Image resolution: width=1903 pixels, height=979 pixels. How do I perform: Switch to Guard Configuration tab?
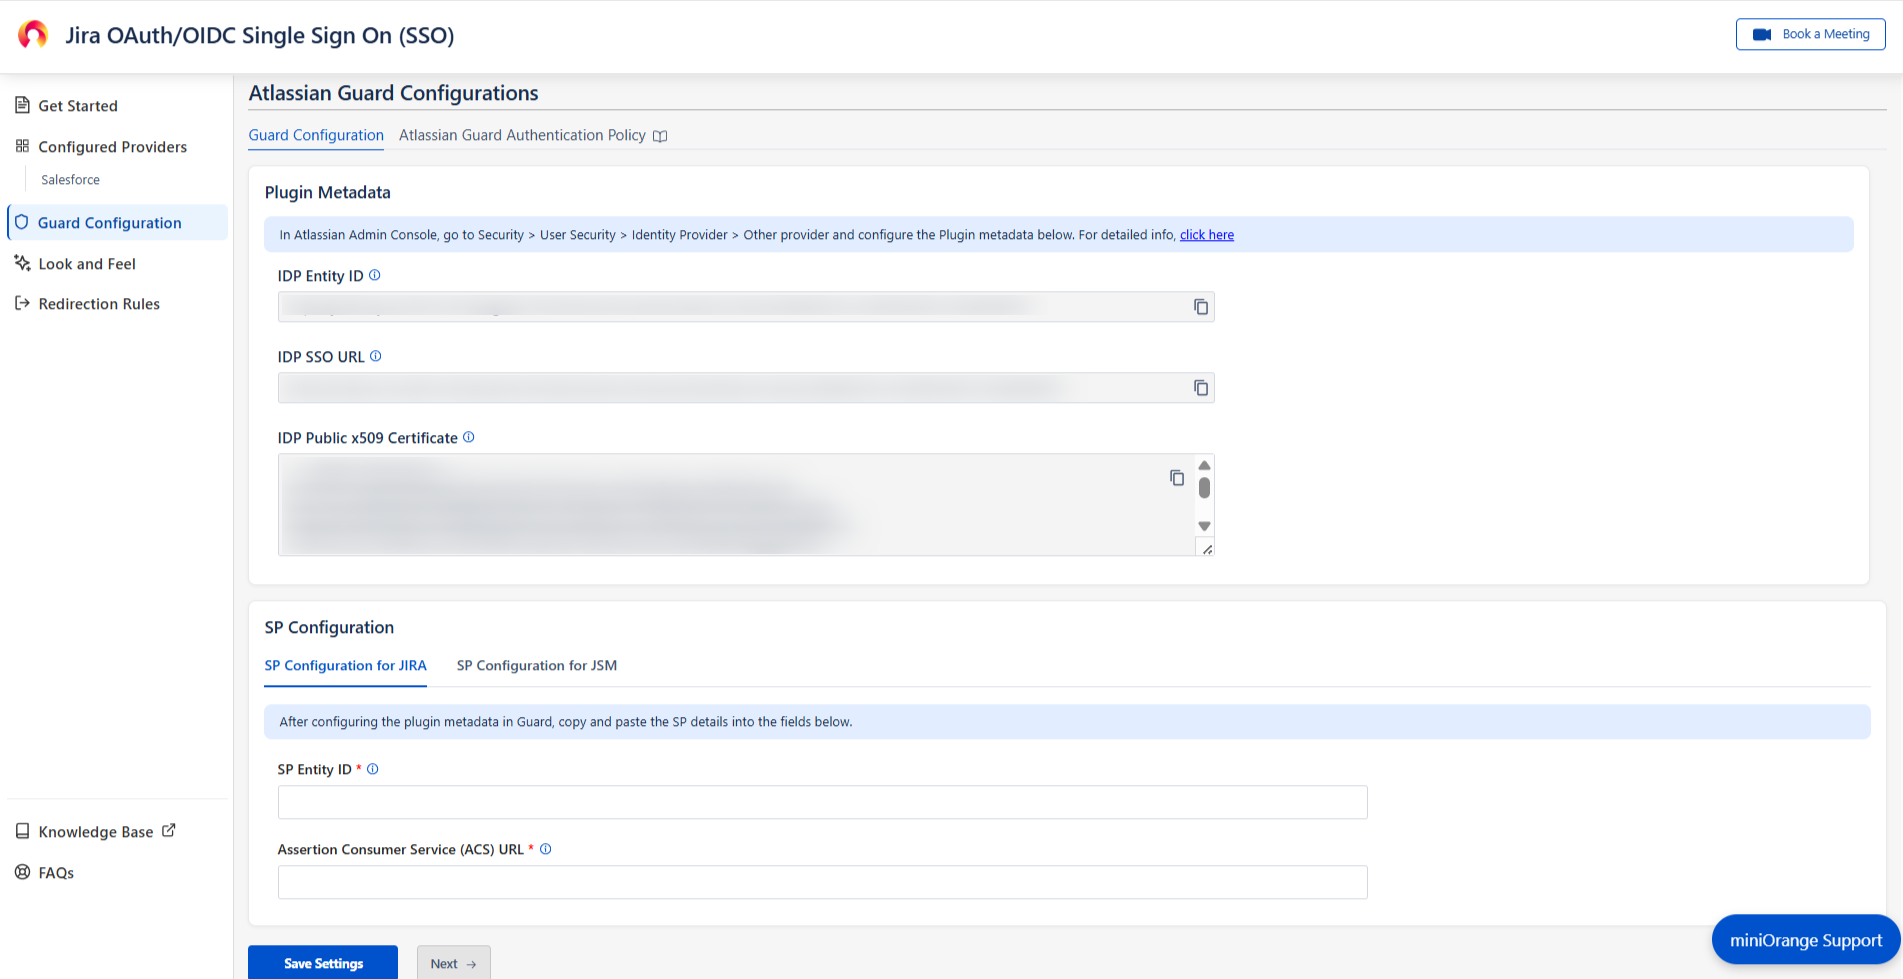[316, 135]
